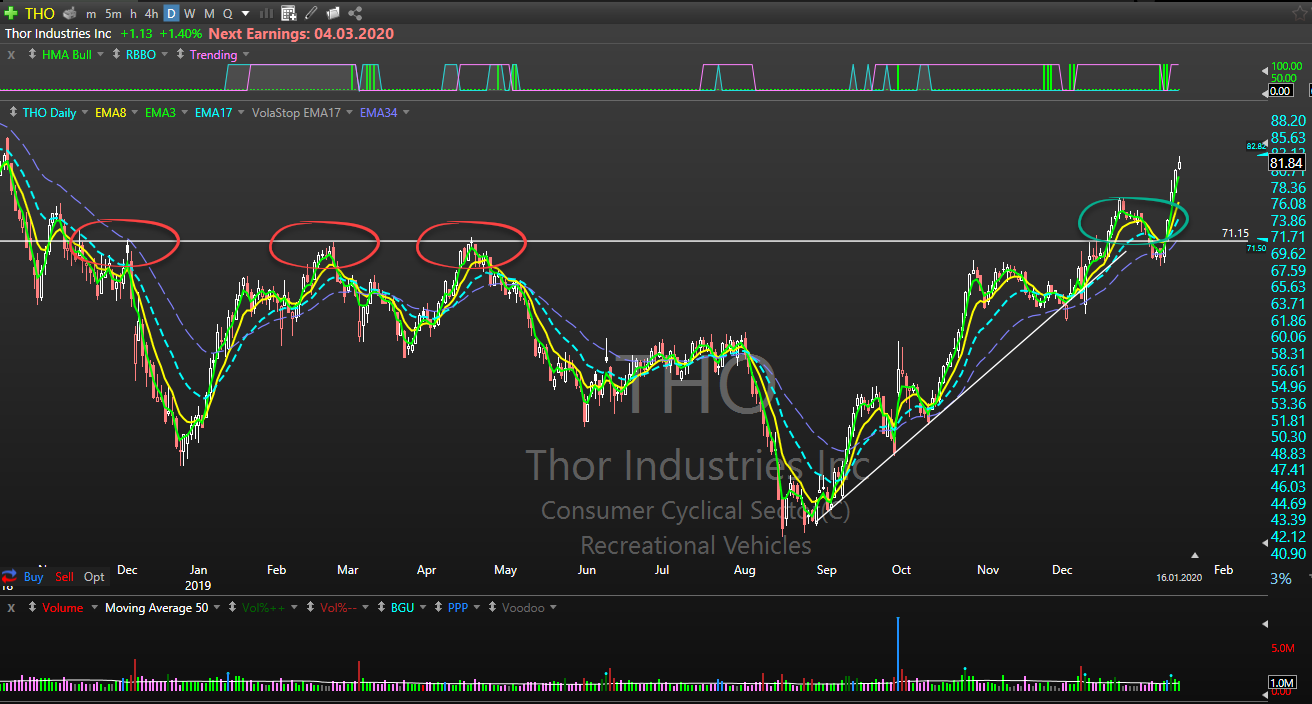The width and height of the screenshot is (1312, 704).
Task: Click the Buy button
Action: click(x=33, y=577)
